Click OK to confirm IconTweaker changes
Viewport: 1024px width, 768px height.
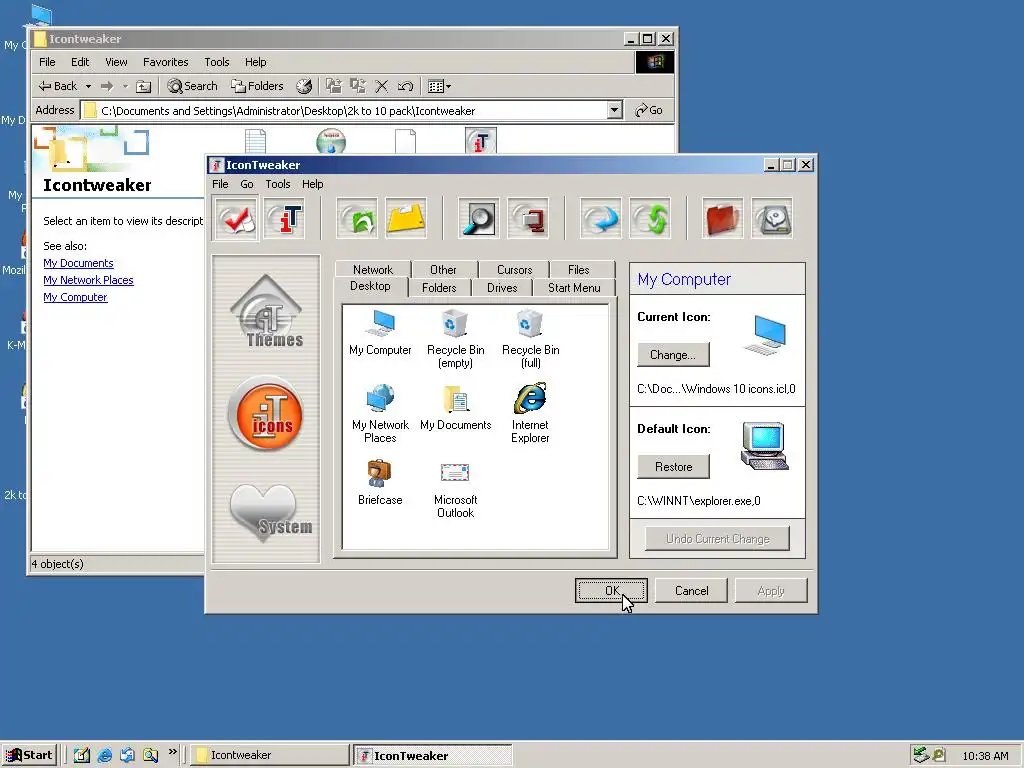611,590
